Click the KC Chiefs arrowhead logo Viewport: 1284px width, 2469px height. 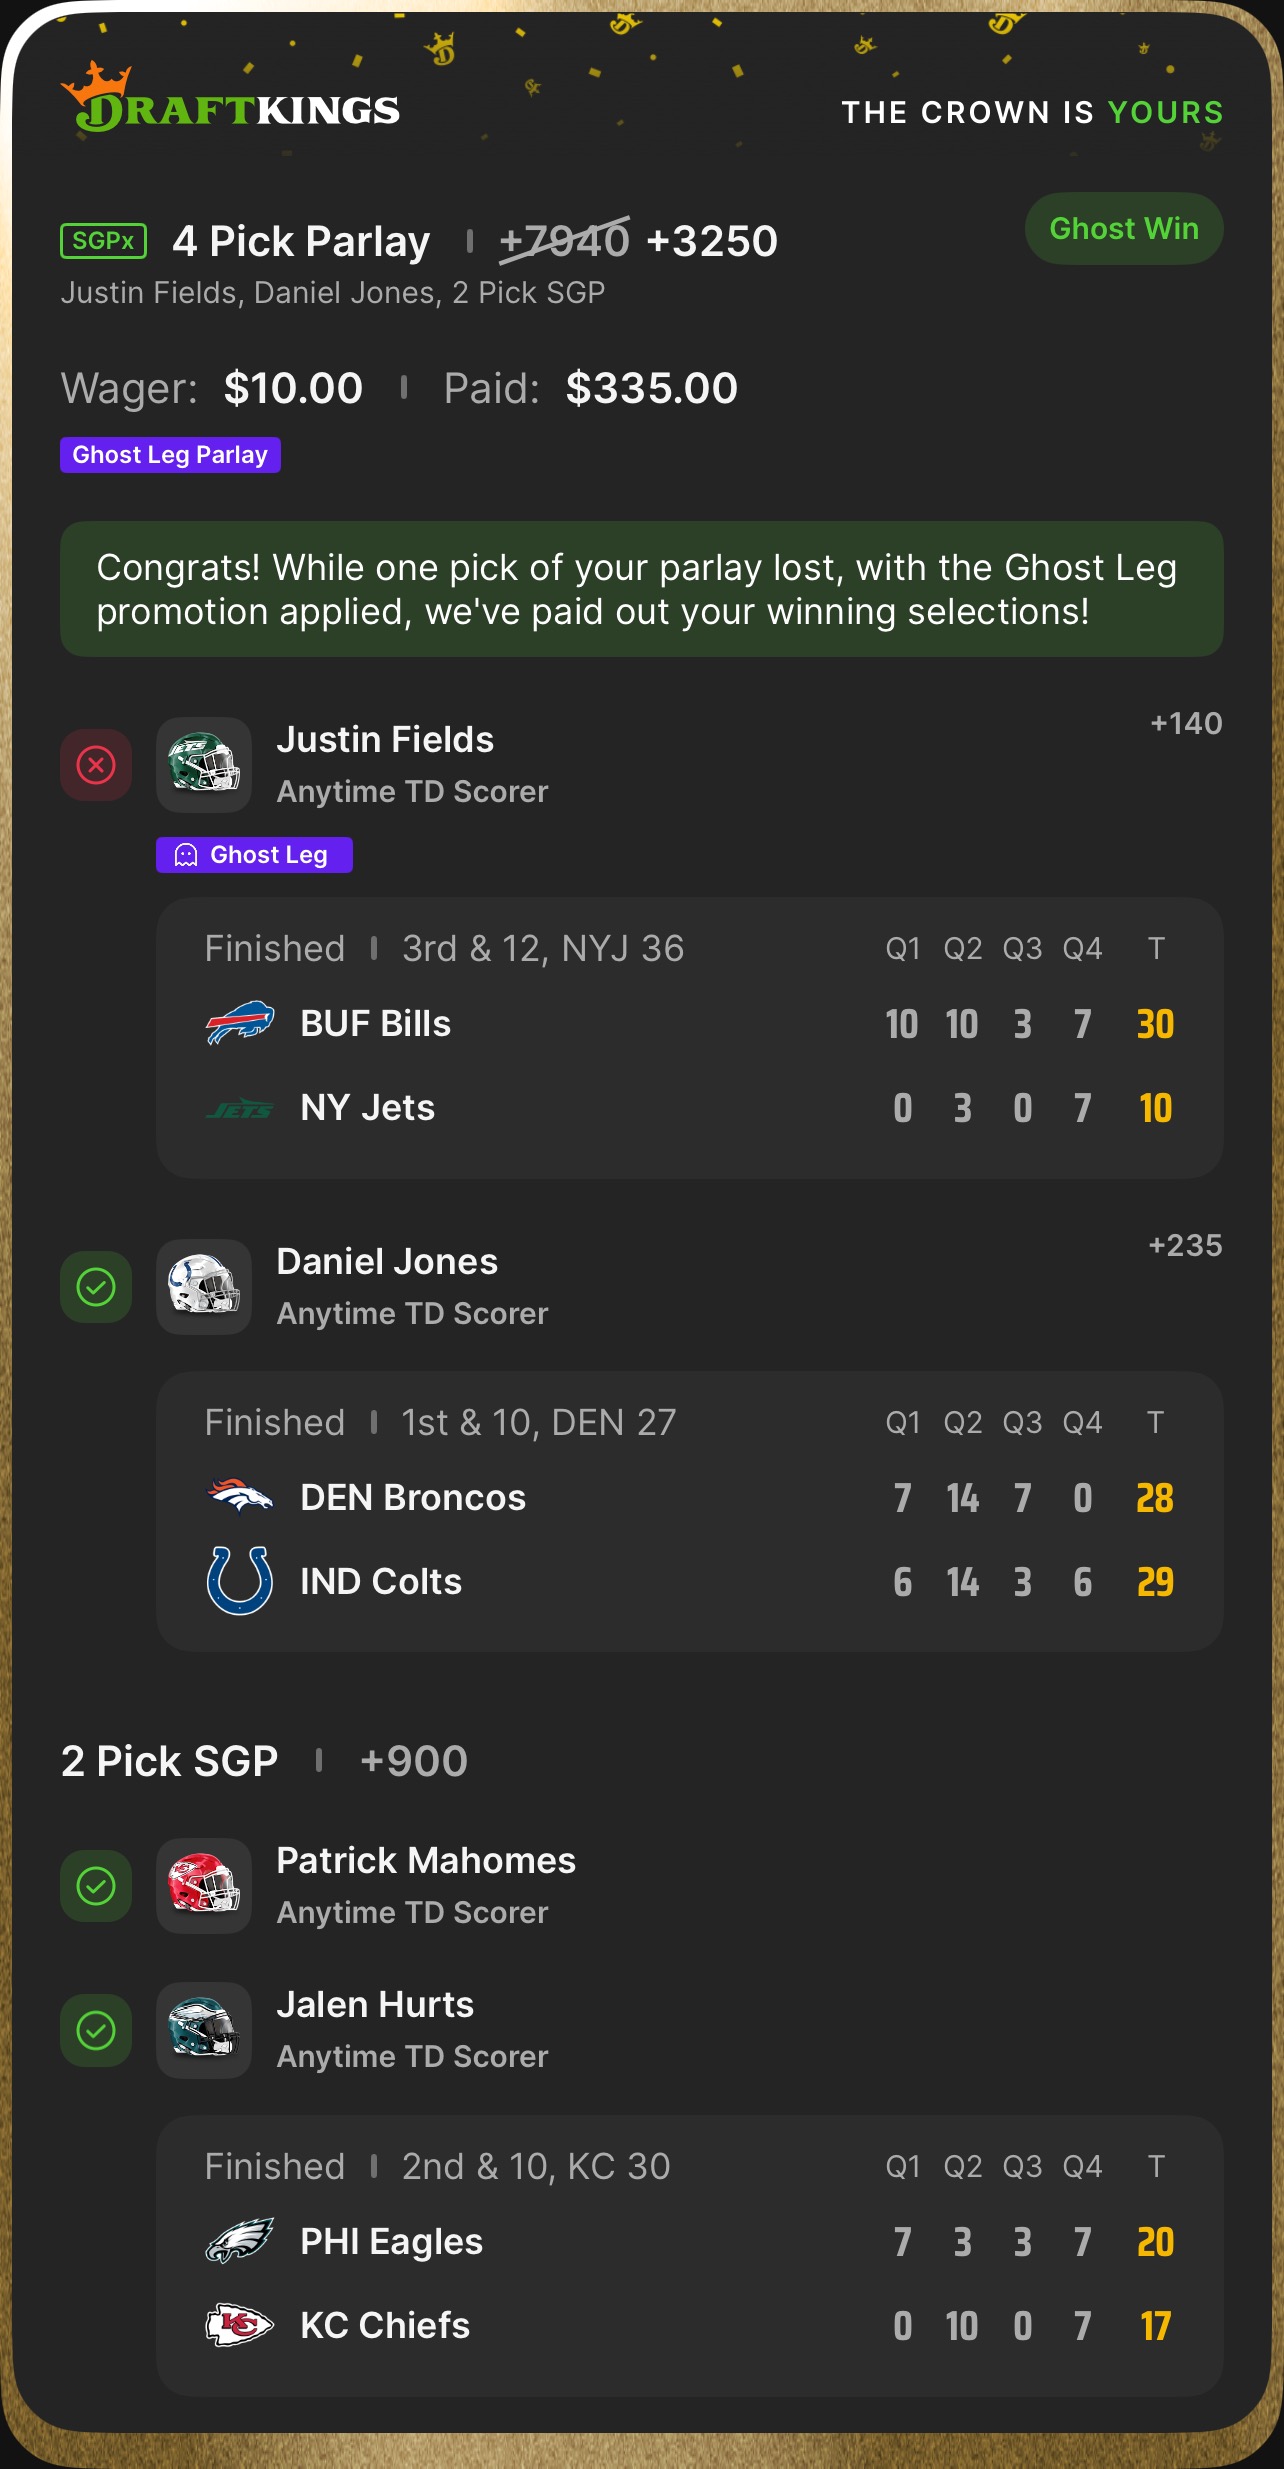(x=240, y=2325)
